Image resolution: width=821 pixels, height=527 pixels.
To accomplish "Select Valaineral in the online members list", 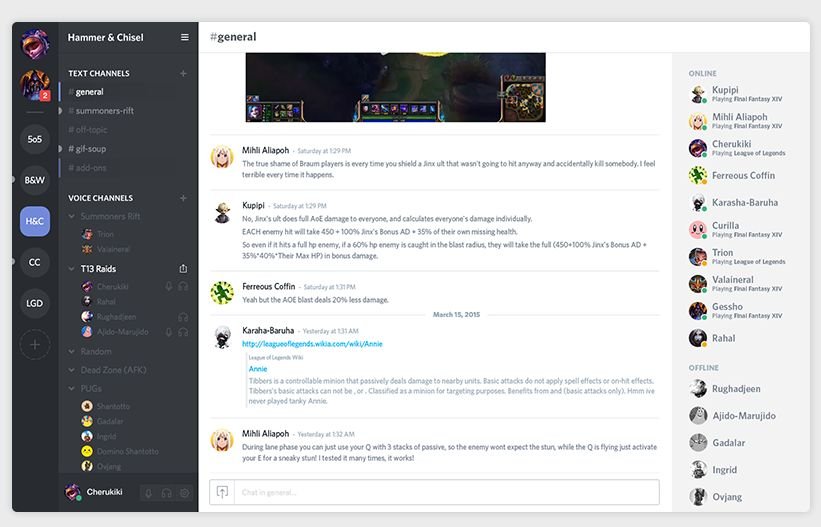I will [737, 283].
